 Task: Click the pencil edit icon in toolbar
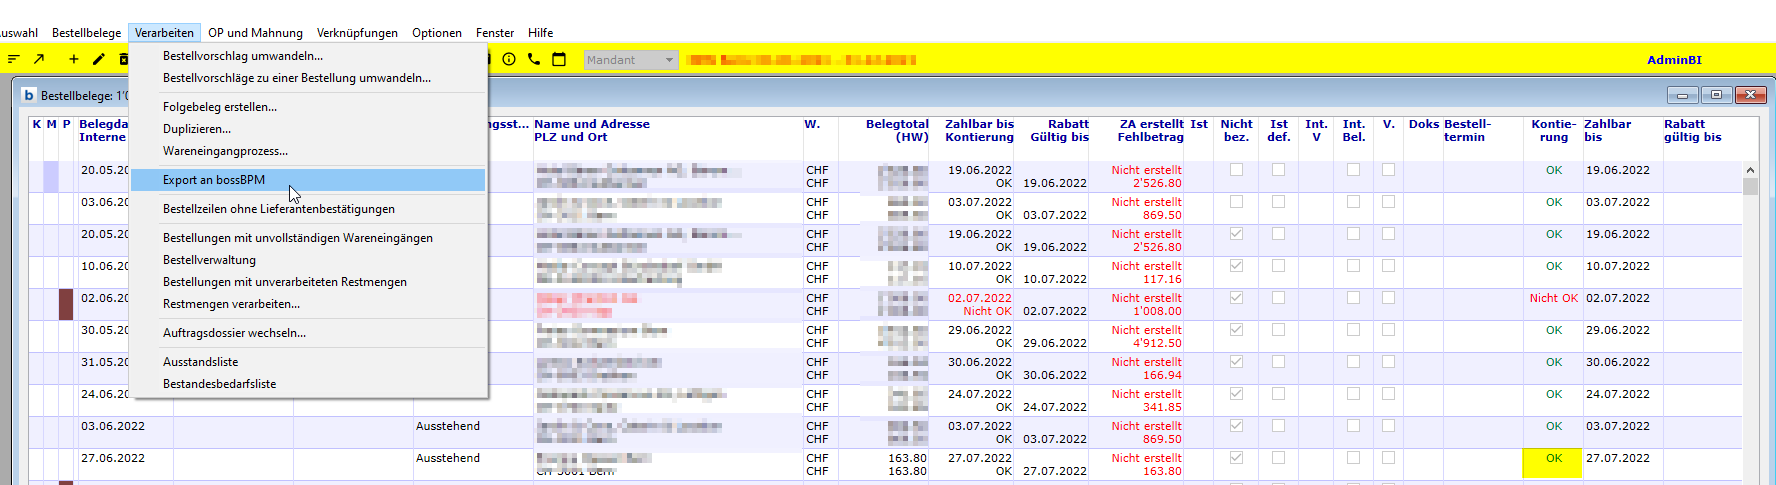point(98,60)
